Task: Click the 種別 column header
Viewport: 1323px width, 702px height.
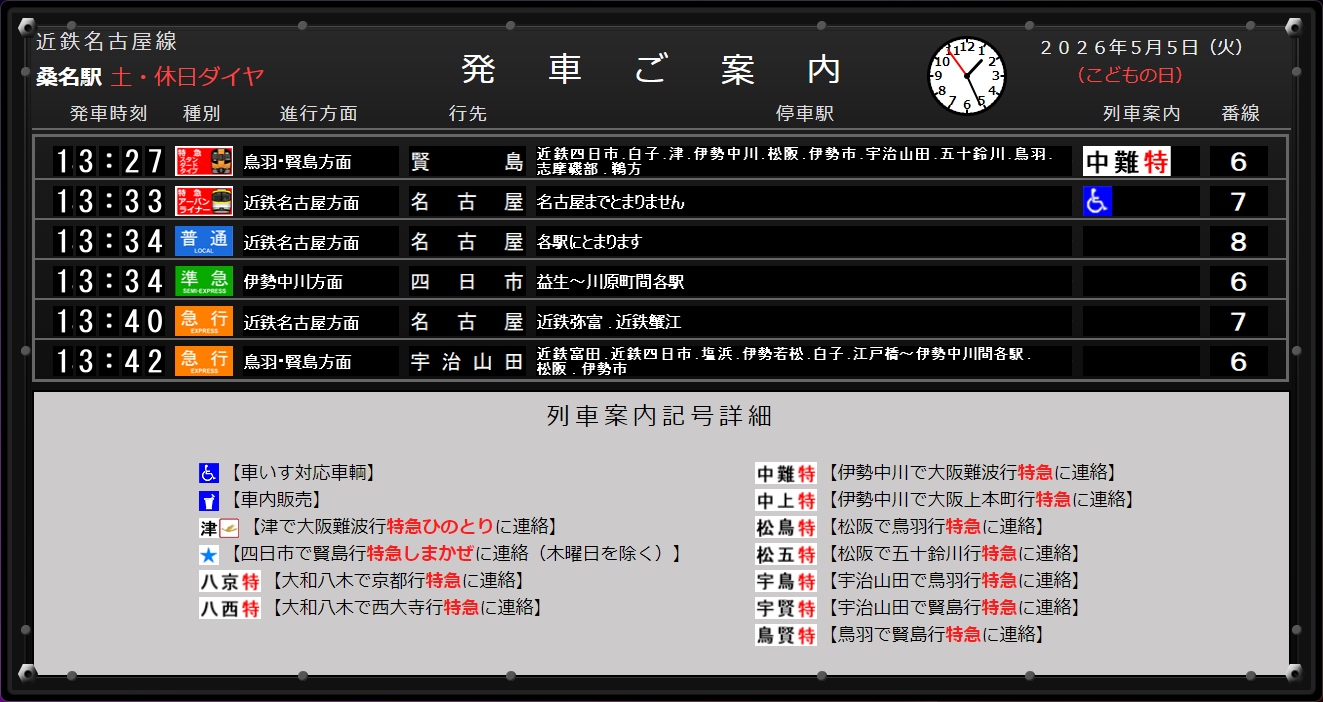Action: [x=201, y=113]
